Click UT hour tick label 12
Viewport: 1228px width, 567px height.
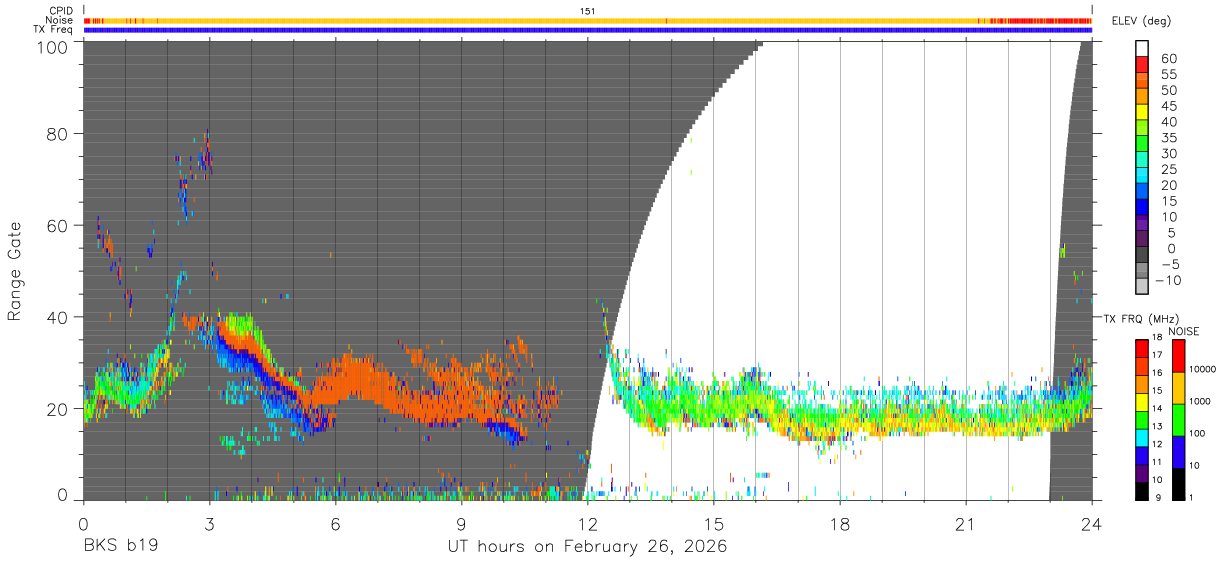click(588, 524)
